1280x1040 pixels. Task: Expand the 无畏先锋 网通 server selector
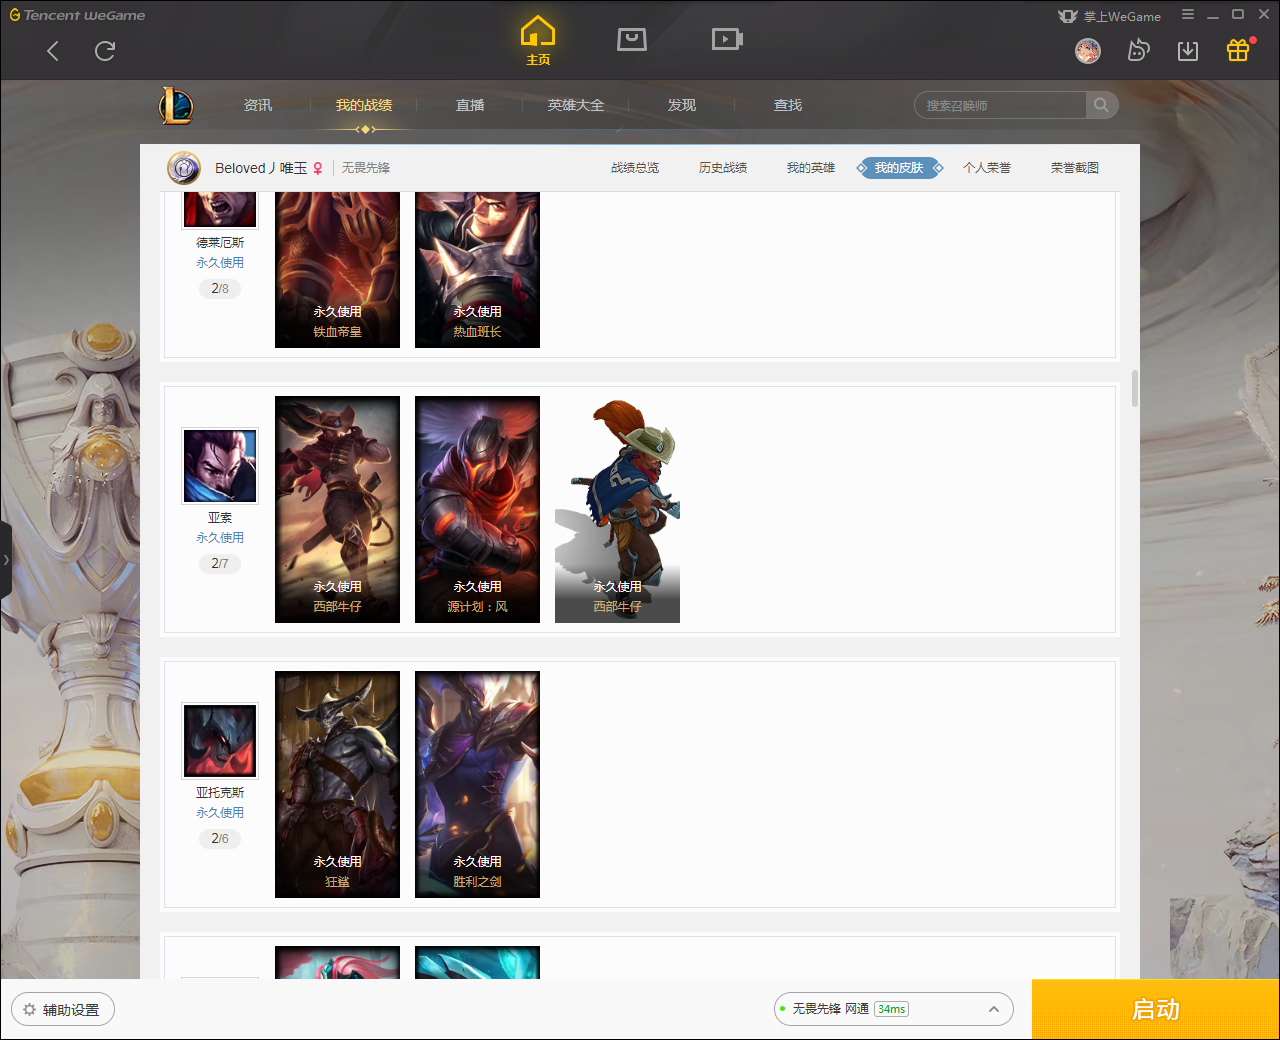pos(894,1009)
